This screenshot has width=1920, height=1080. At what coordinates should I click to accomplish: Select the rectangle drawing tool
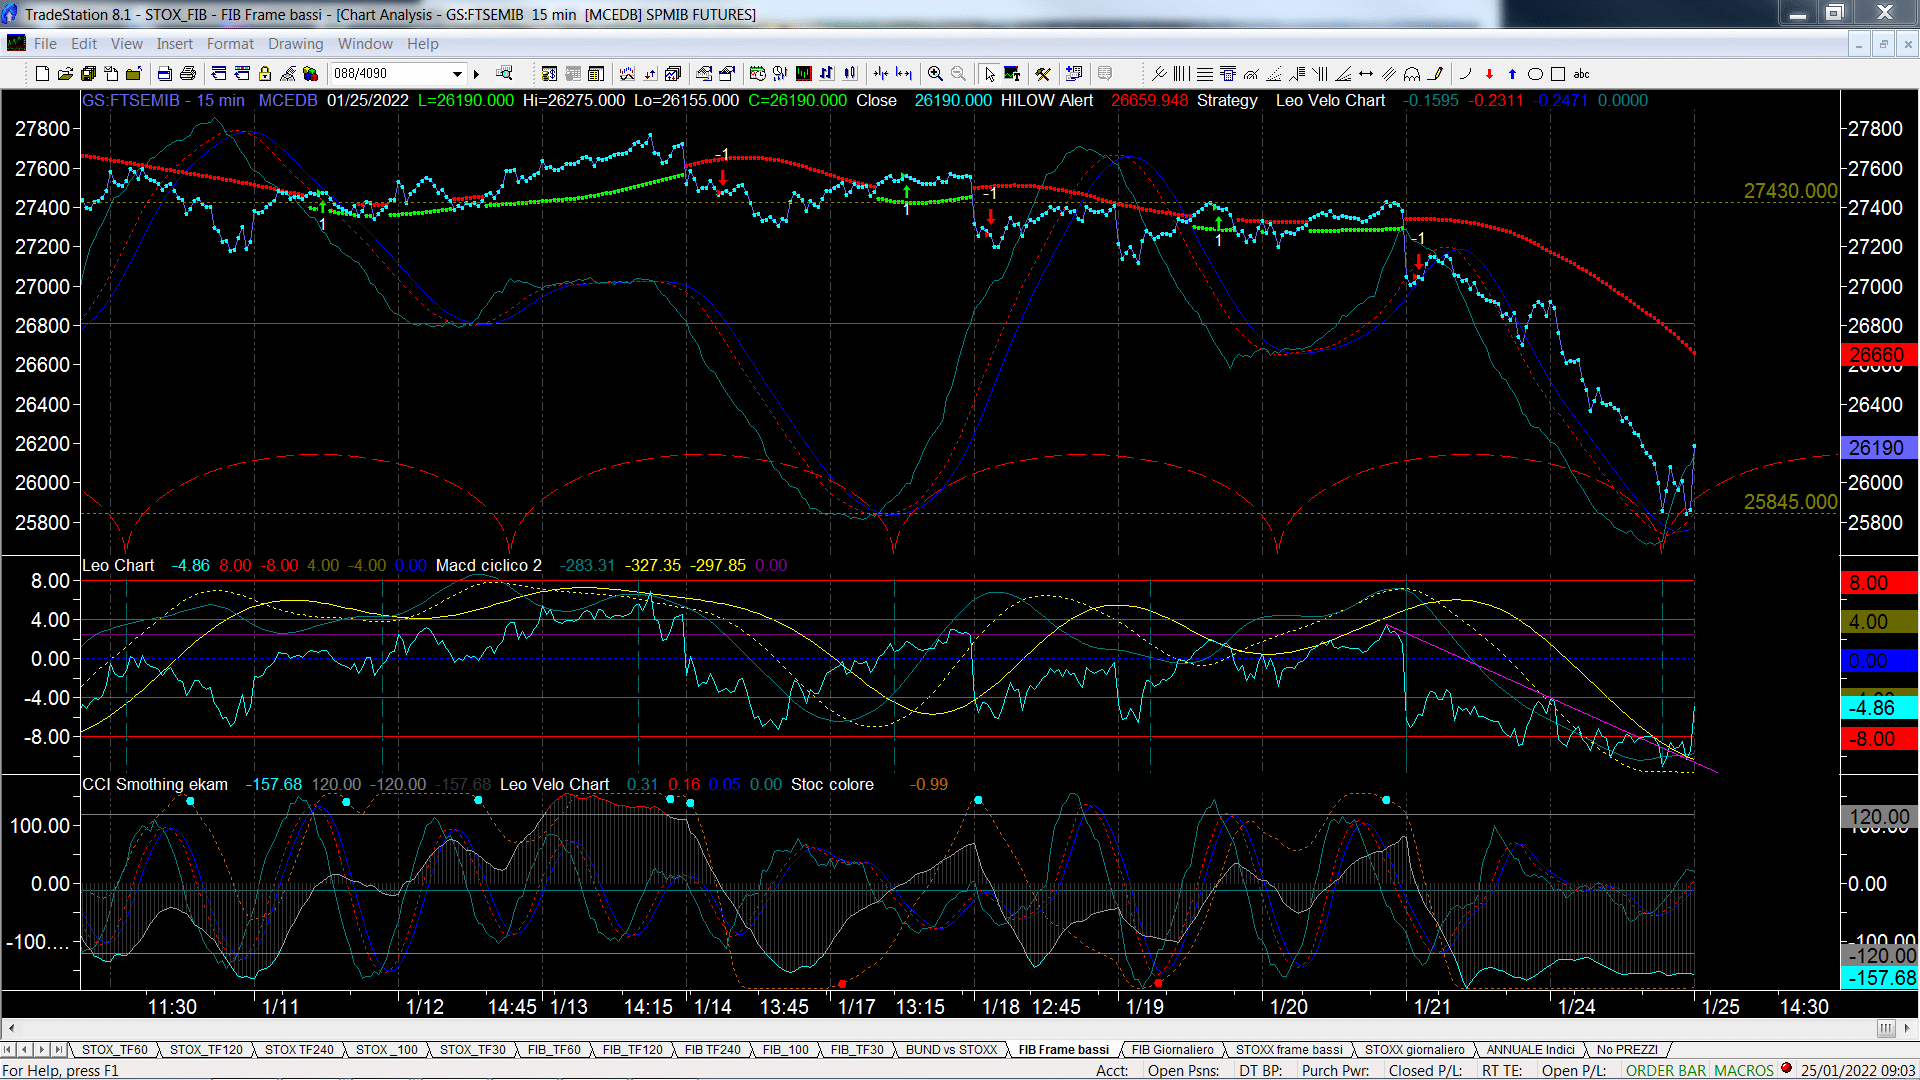coord(1558,74)
